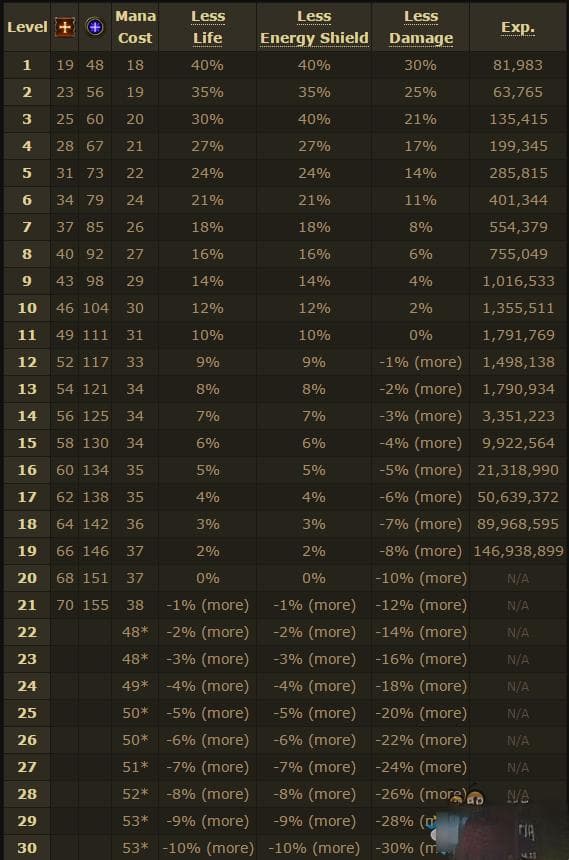Click the red Strength requirement icon
This screenshot has width=569, height=860.
[64, 26]
